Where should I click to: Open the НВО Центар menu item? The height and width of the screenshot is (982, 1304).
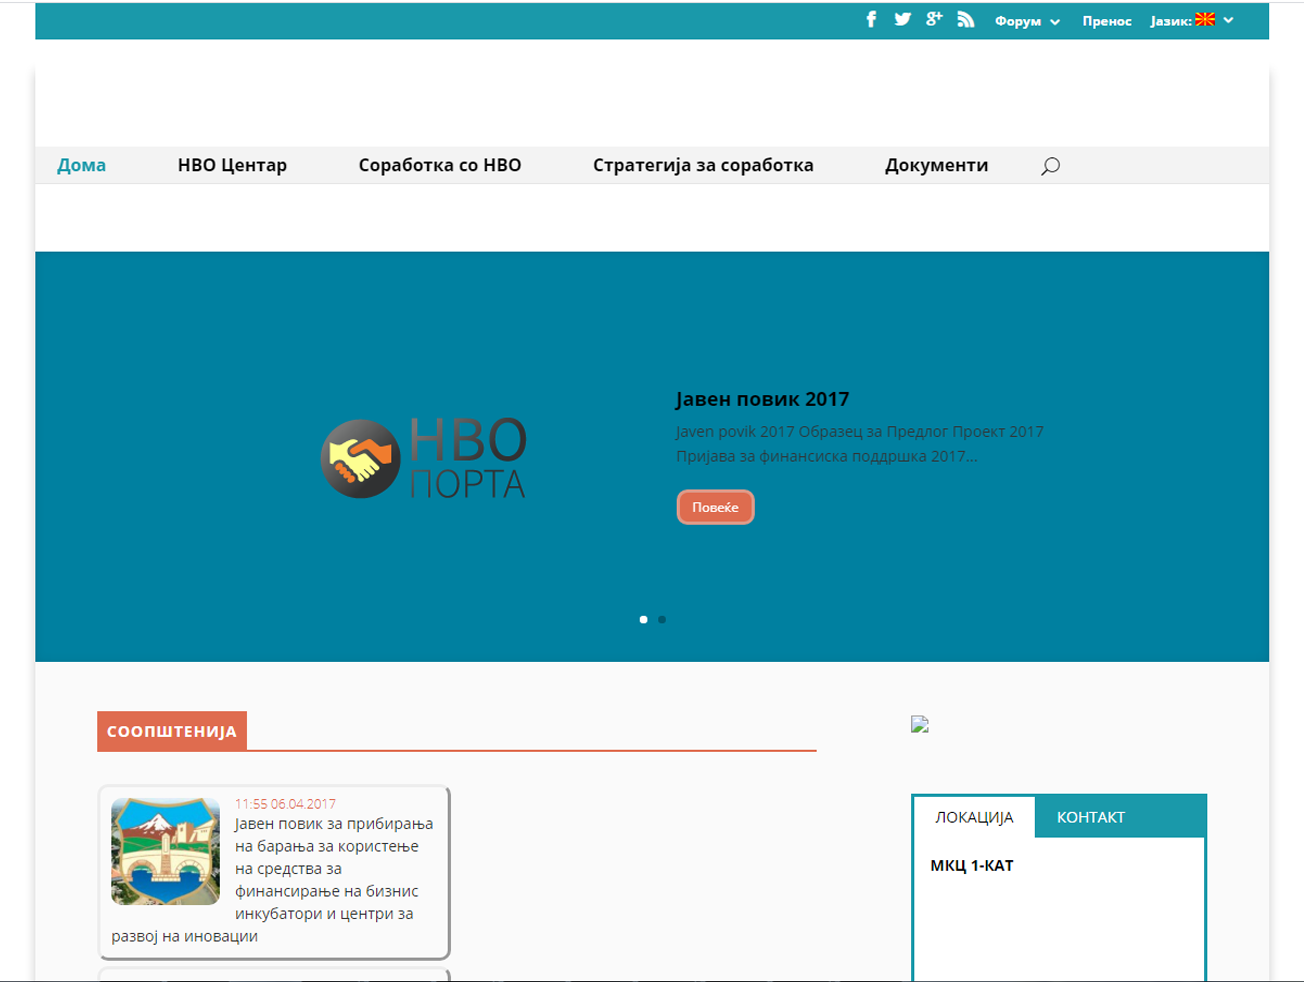pos(232,166)
